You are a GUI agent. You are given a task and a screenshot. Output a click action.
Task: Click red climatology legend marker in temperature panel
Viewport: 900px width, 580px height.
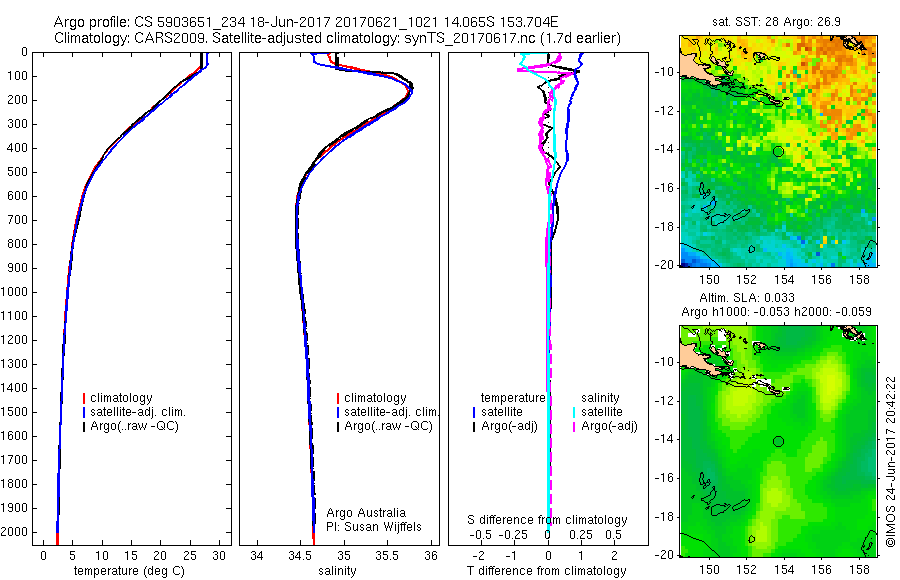tap(84, 398)
